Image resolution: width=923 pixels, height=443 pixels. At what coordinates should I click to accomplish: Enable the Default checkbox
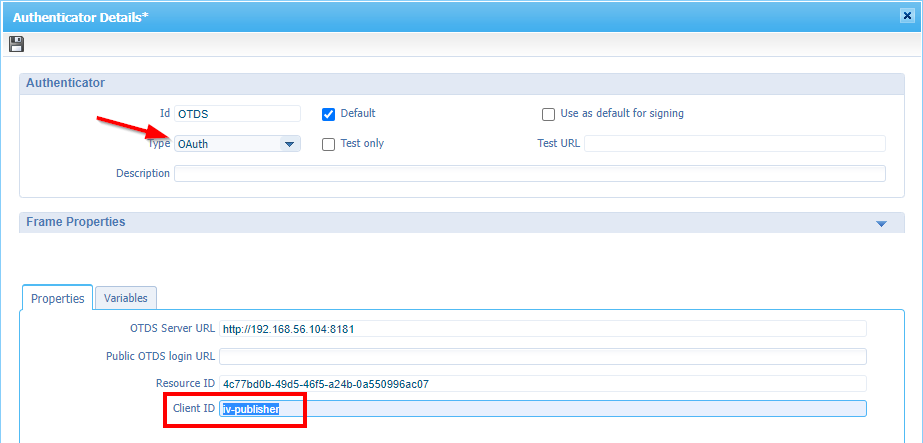click(328, 114)
